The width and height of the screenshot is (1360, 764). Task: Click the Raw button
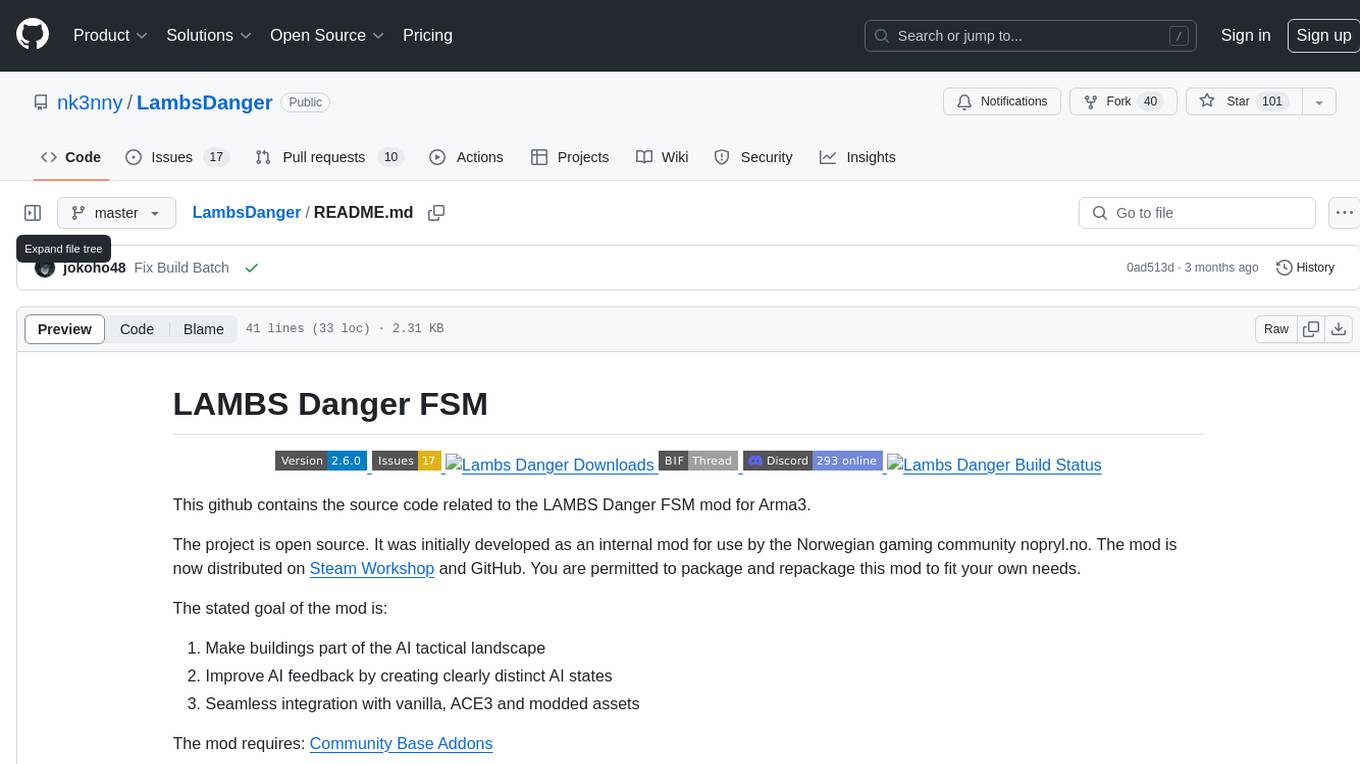(x=1276, y=329)
